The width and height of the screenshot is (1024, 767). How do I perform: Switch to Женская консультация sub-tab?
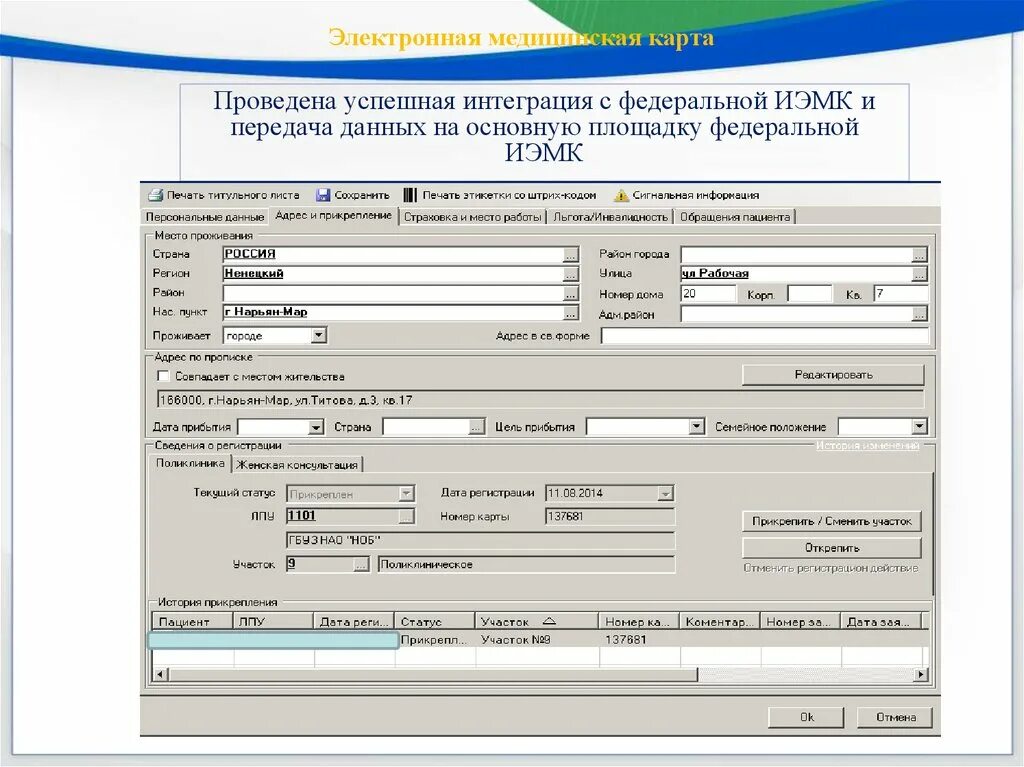(297, 465)
